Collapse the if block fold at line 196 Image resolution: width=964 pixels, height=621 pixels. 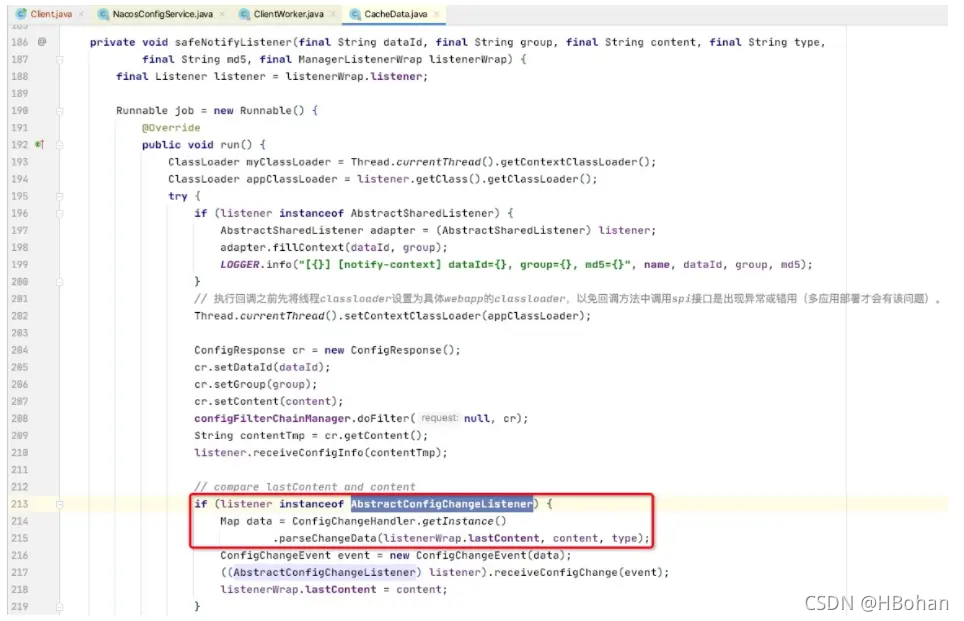(60, 213)
